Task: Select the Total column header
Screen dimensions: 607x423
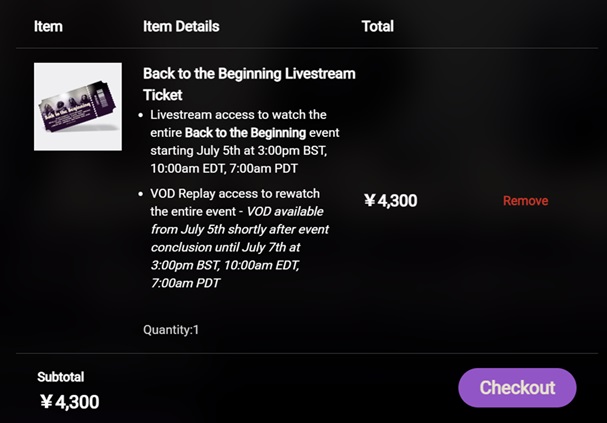Action: point(377,26)
